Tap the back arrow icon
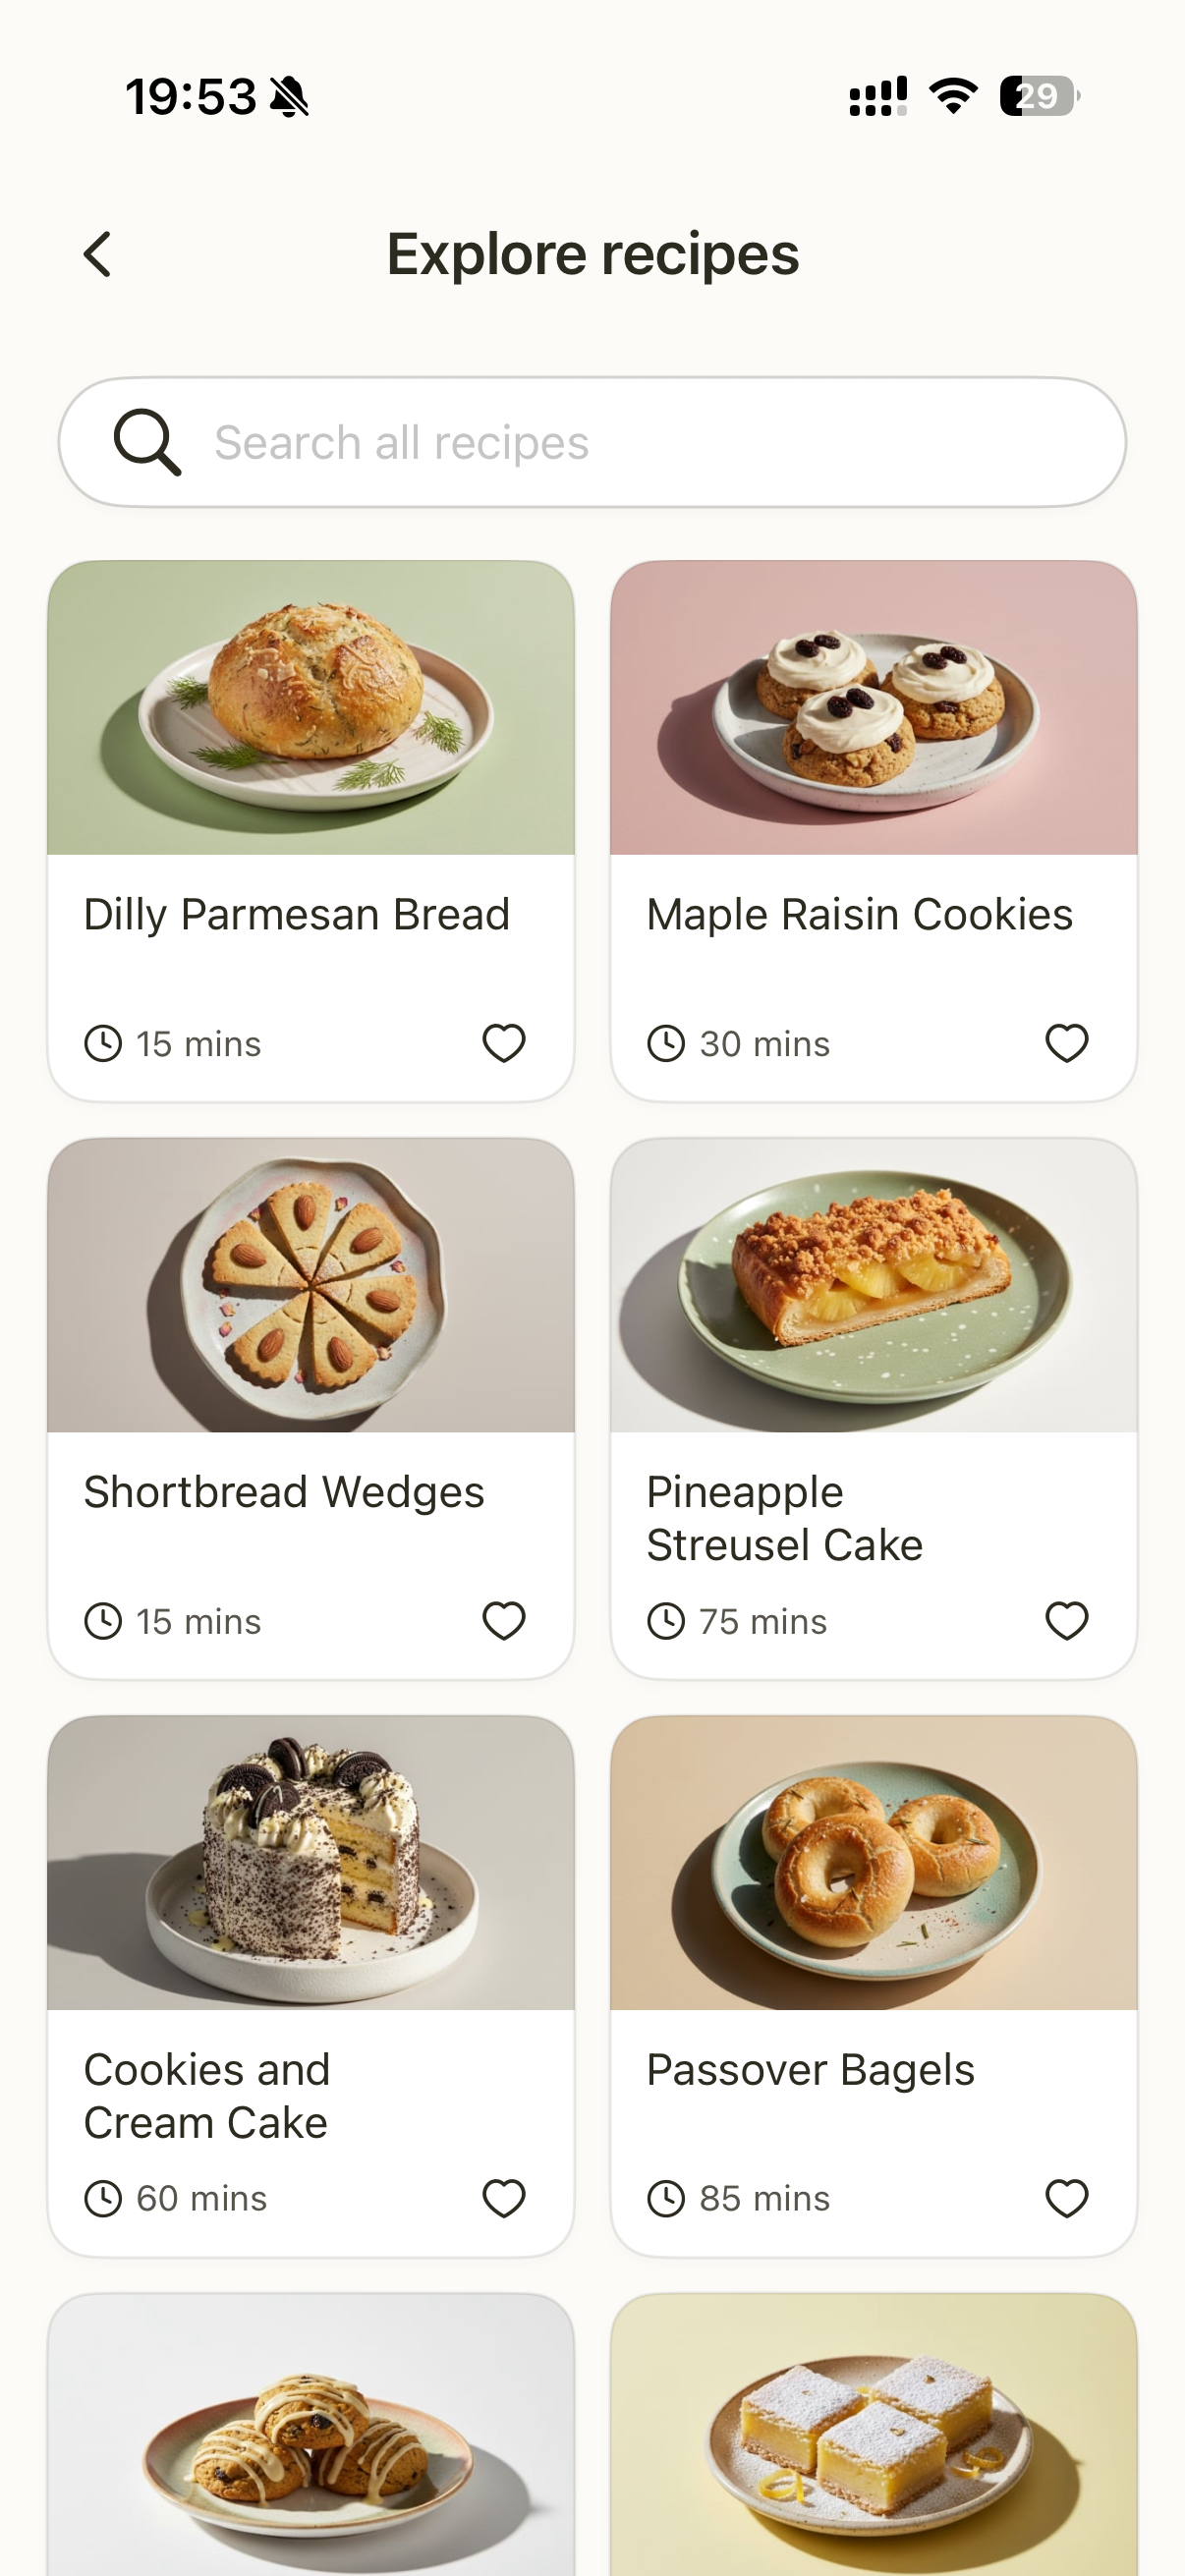The height and width of the screenshot is (2576, 1185). click(97, 254)
